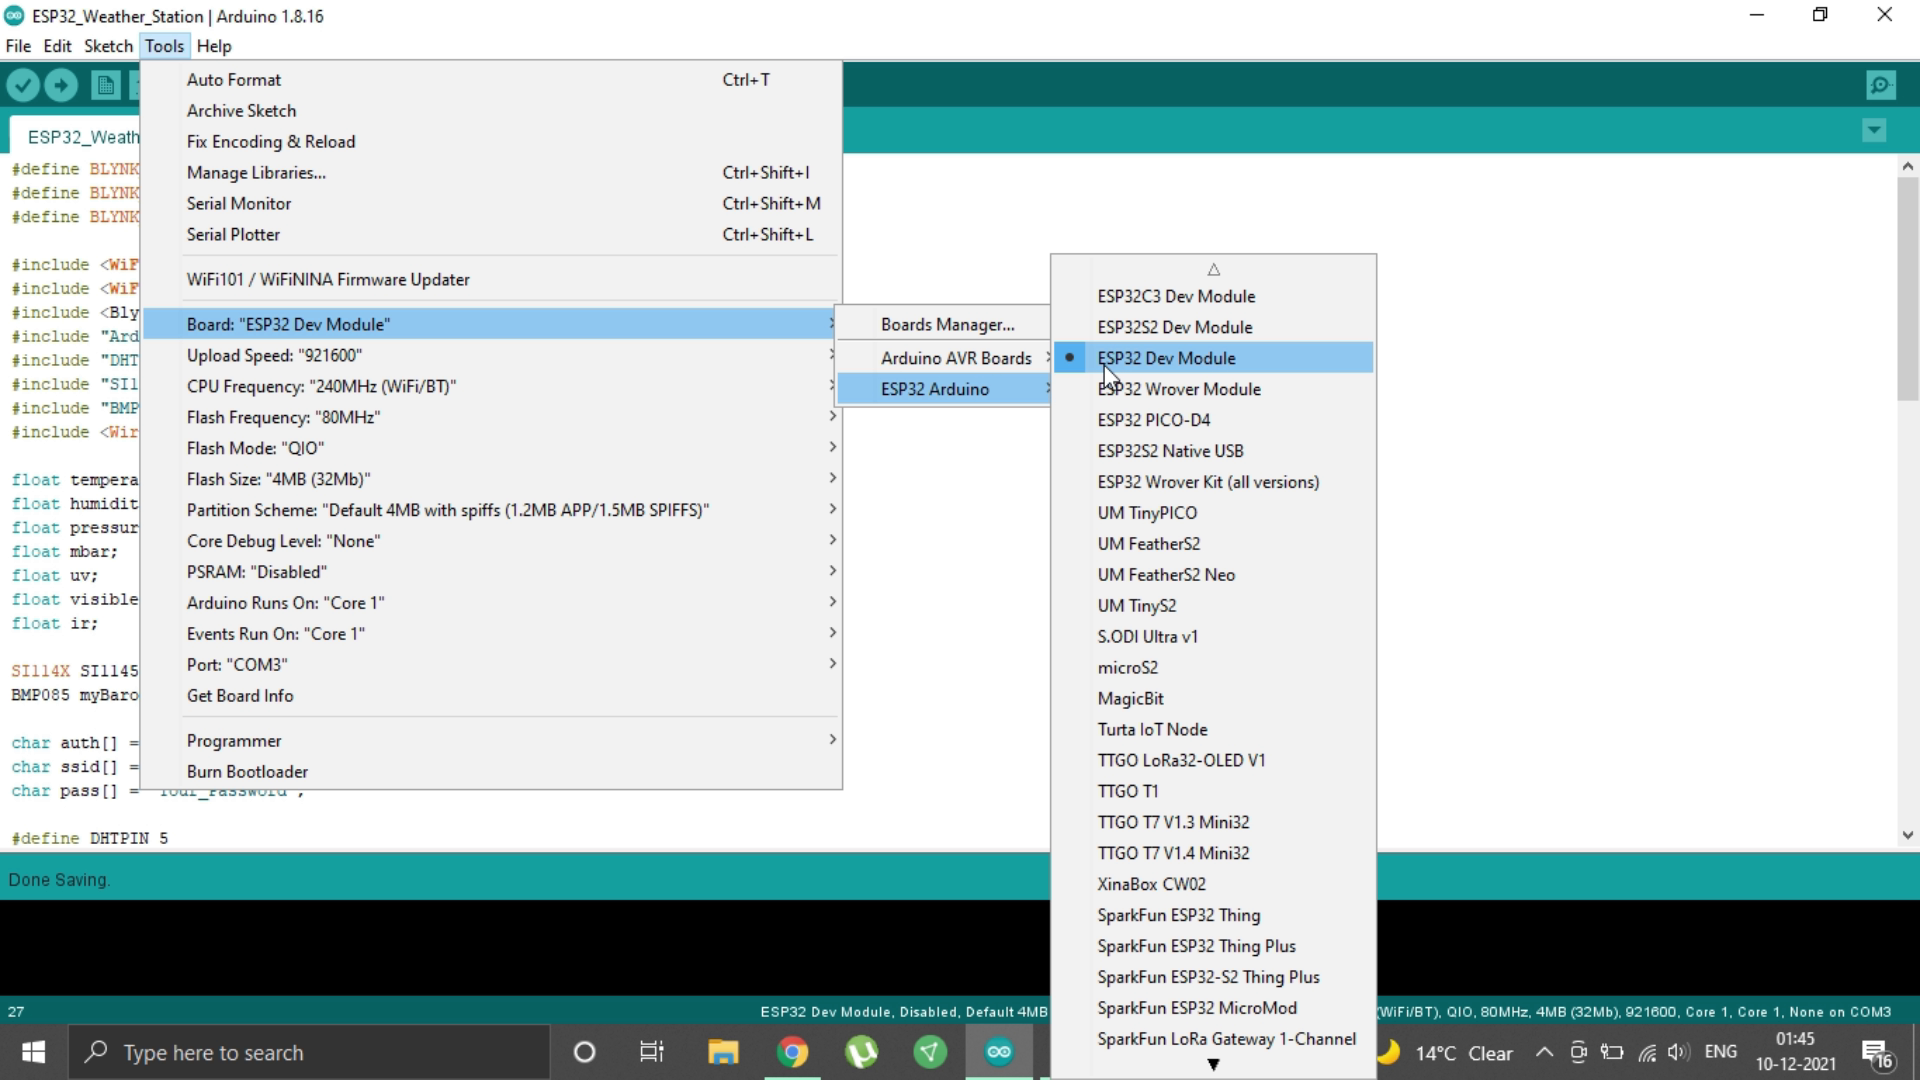Open the tab options dropdown arrow
Viewport: 1920px width, 1080px height.
click(x=1874, y=130)
